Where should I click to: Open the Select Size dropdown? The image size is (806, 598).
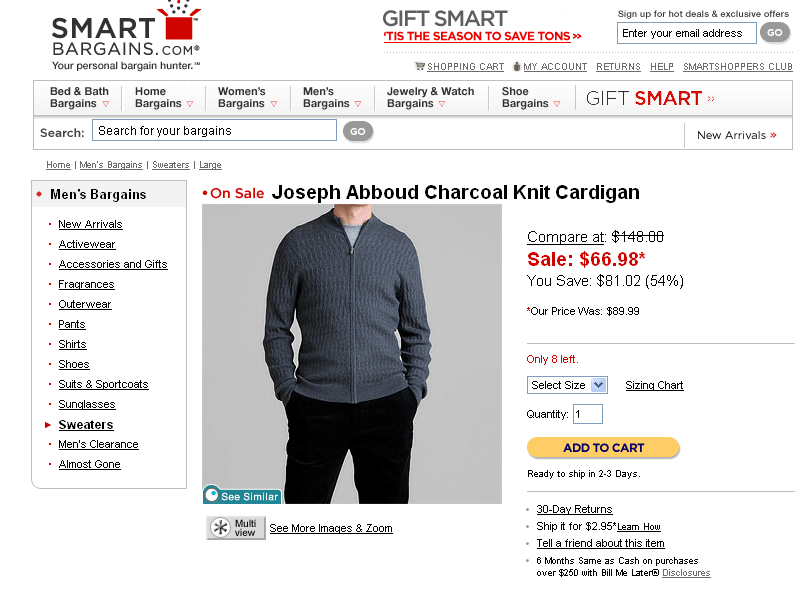click(x=567, y=385)
